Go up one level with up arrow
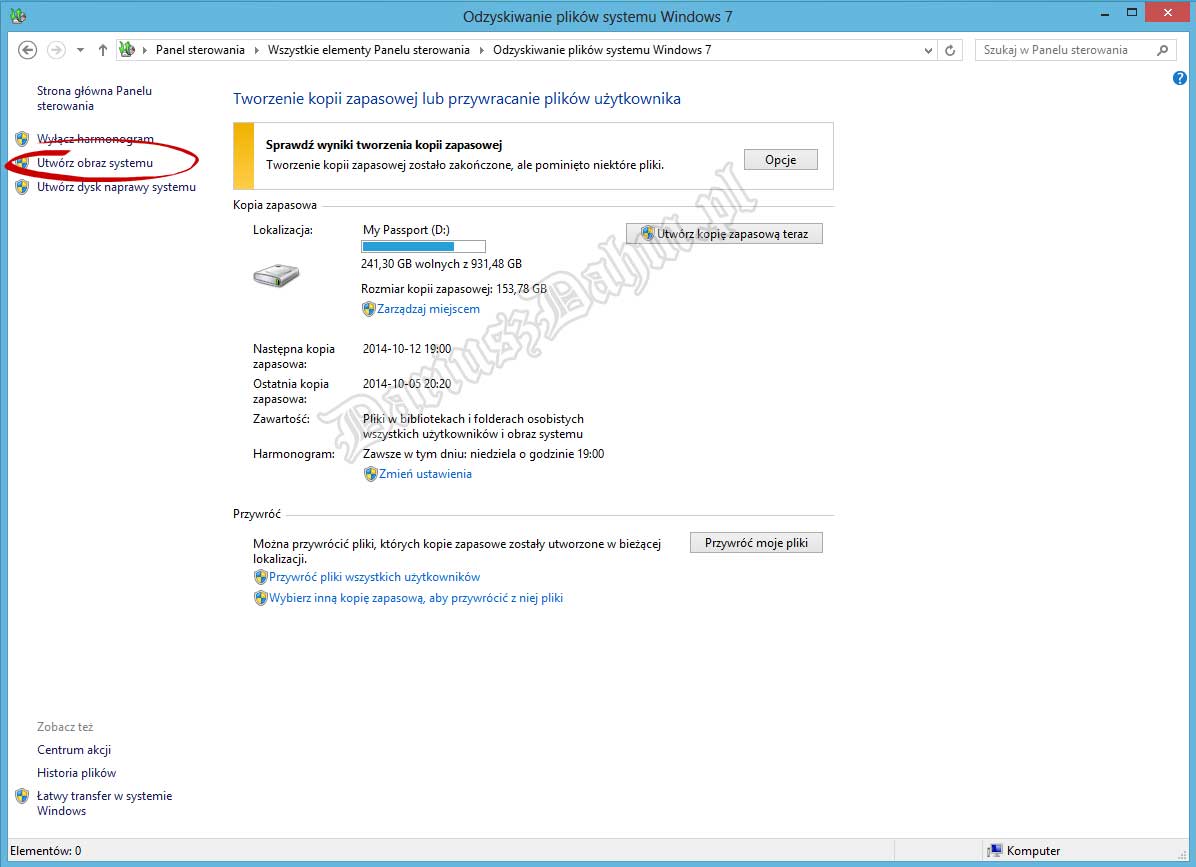1196x867 pixels. [103, 50]
